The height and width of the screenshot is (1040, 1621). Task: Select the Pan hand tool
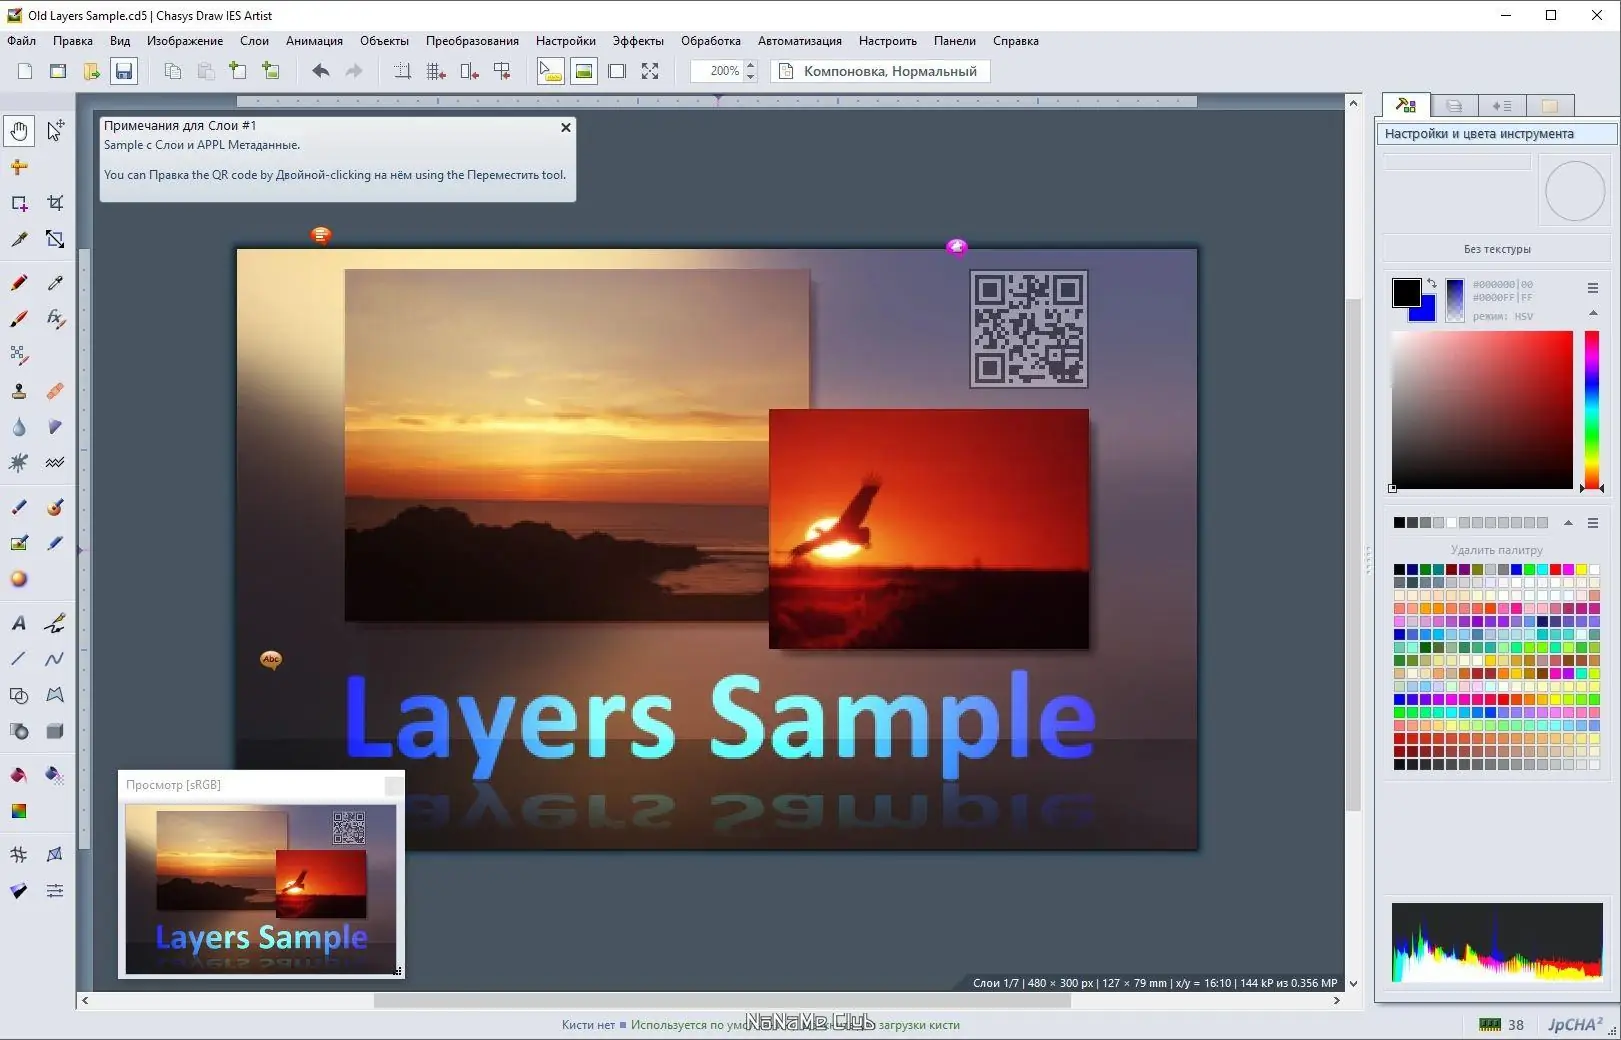[x=19, y=131]
